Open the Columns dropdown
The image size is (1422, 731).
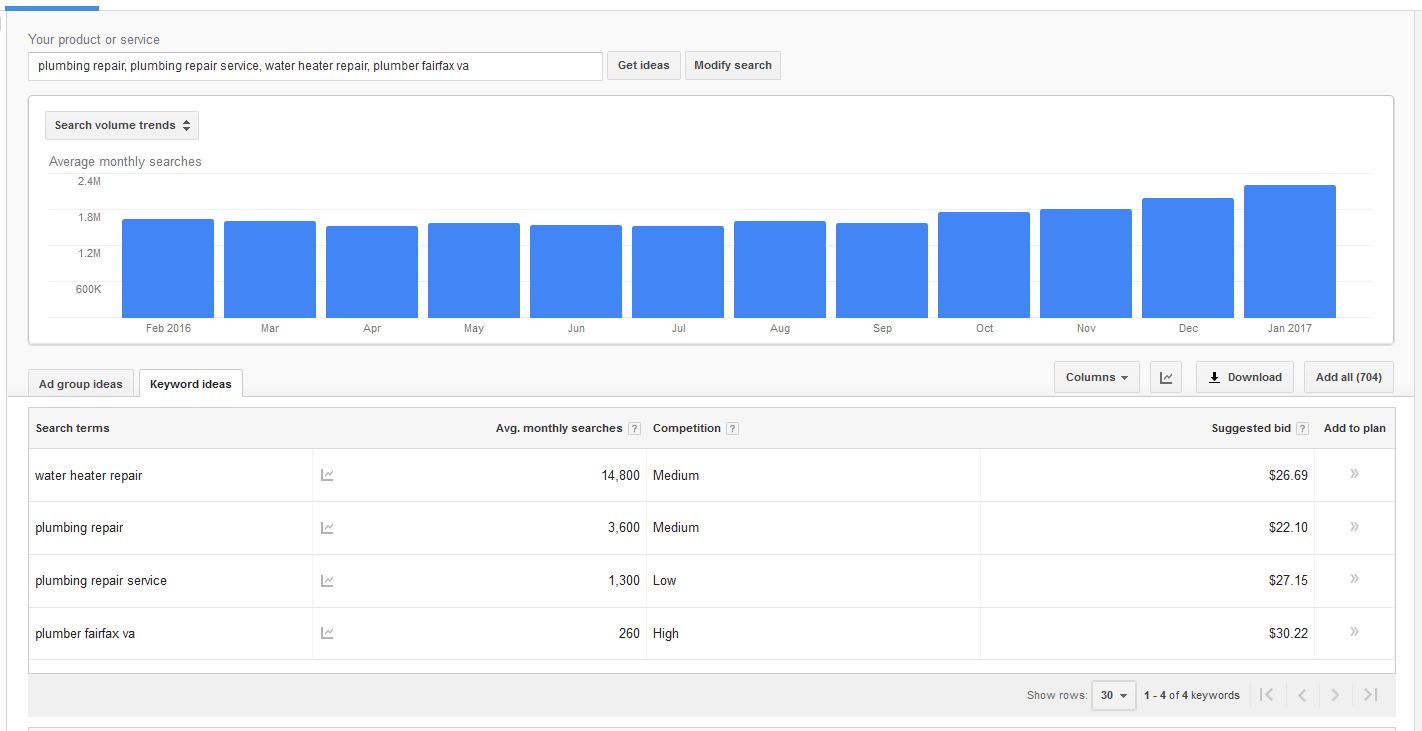(1096, 377)
